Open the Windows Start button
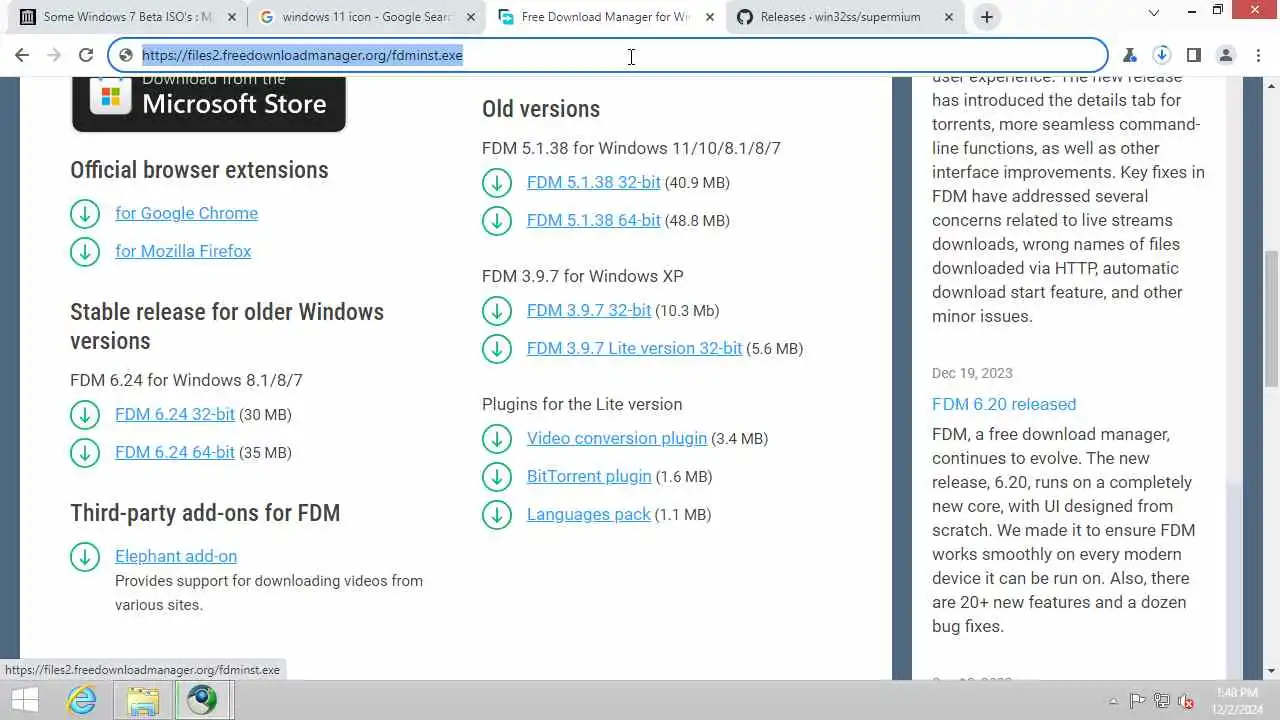1280x720 pixels. [23, 700]
